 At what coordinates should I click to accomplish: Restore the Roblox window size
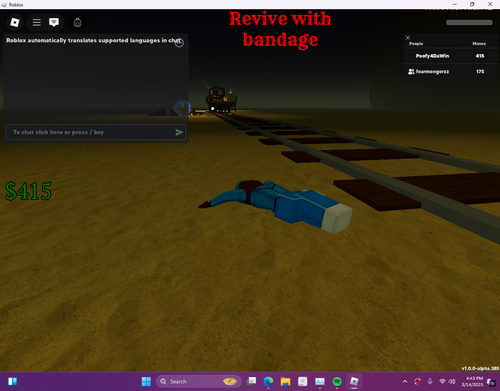tap(472, 4)
